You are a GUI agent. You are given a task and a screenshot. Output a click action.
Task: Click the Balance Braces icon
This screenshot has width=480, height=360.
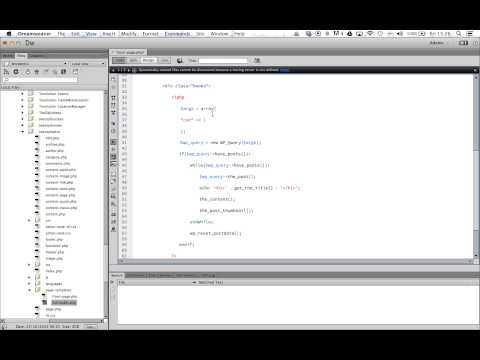(114, 131)
